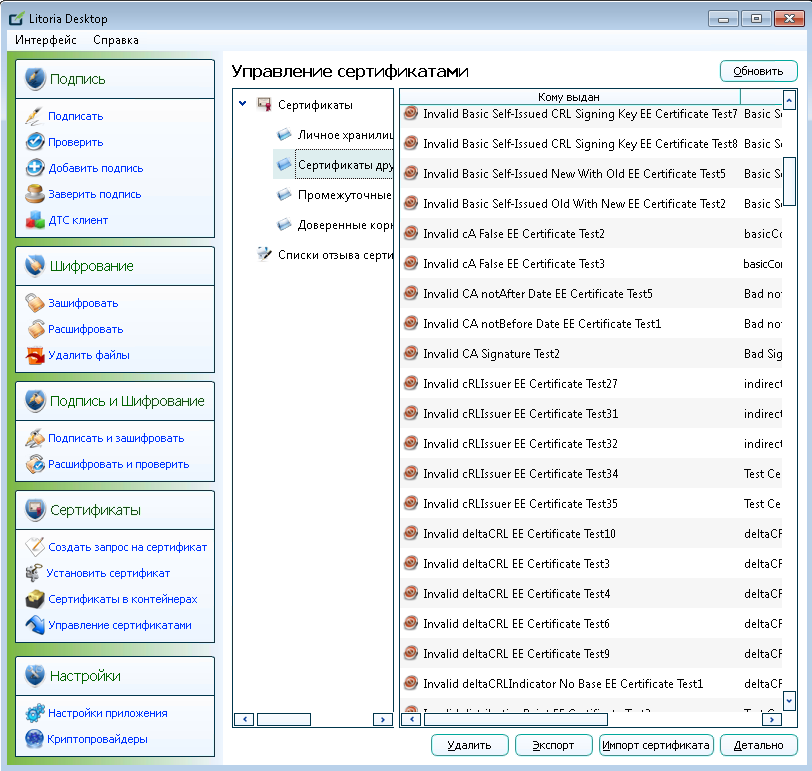Open the Интерфейс menu
812x771 pixels.
pos(46,40)
